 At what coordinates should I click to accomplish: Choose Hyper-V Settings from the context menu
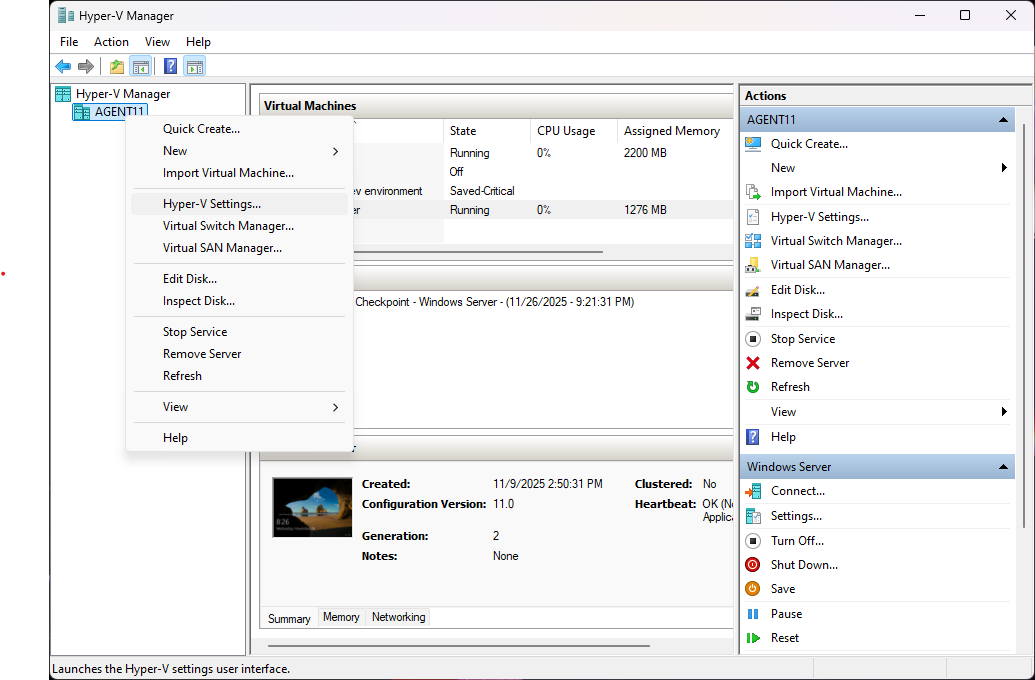(212, 204)
